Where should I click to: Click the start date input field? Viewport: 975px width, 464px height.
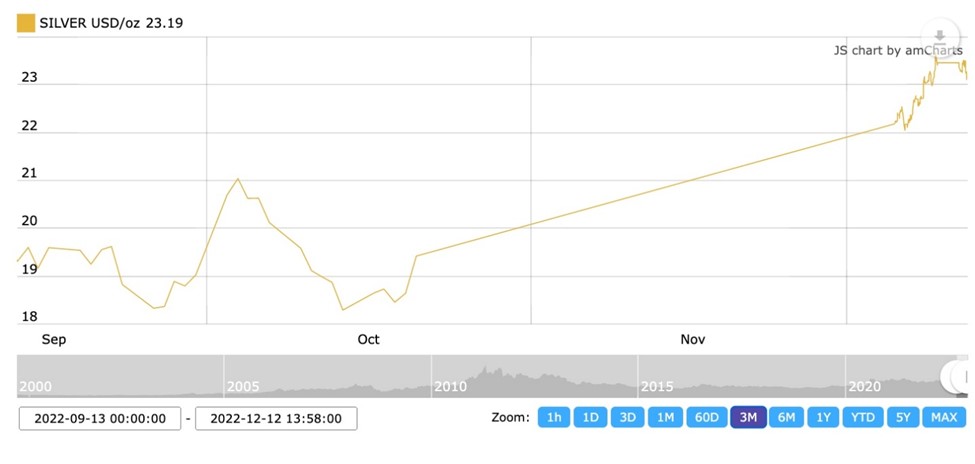[100, 419]
